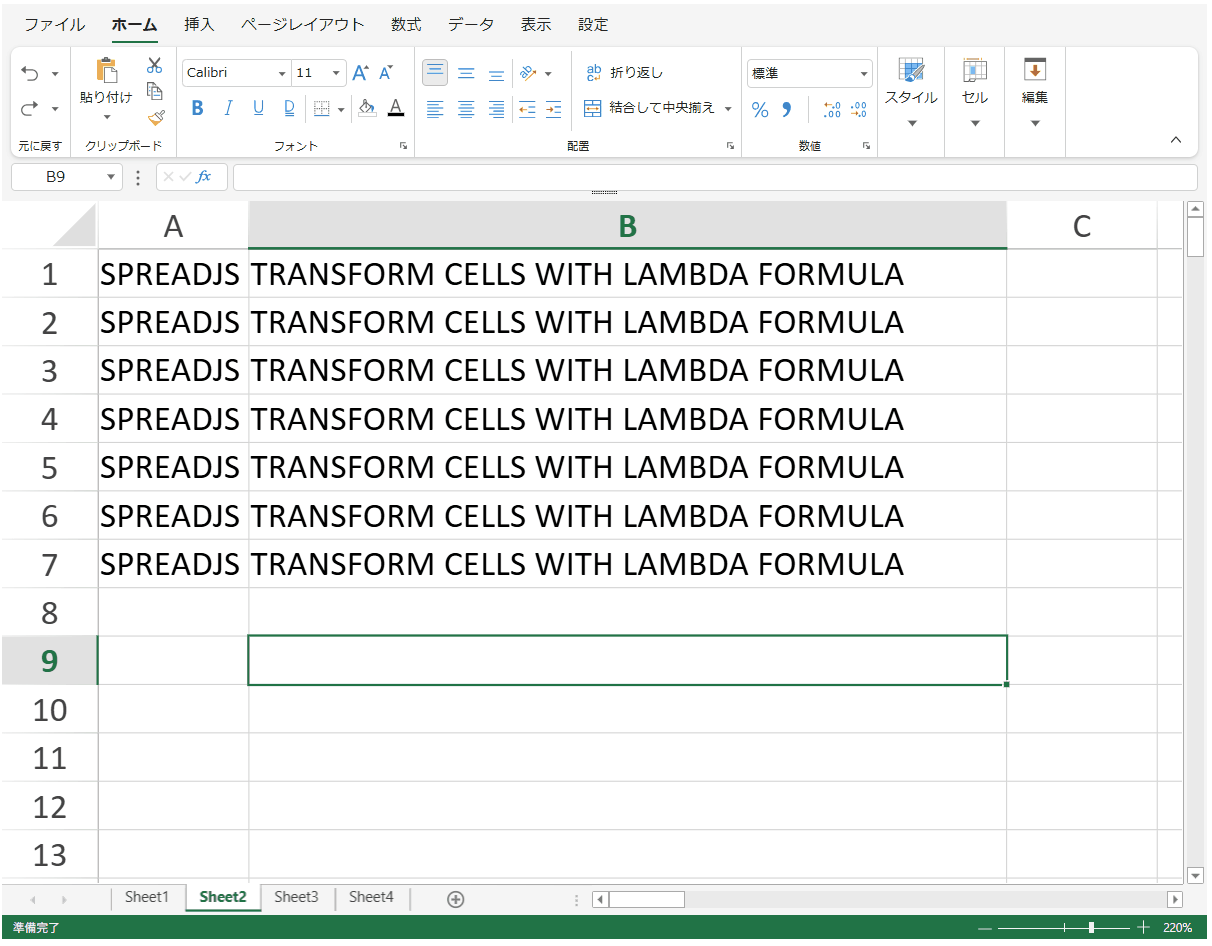The height and width of the screenshot is (946, 1212).
Task: Switch to the Sheet3 tab
Action: tap(296, 897)
